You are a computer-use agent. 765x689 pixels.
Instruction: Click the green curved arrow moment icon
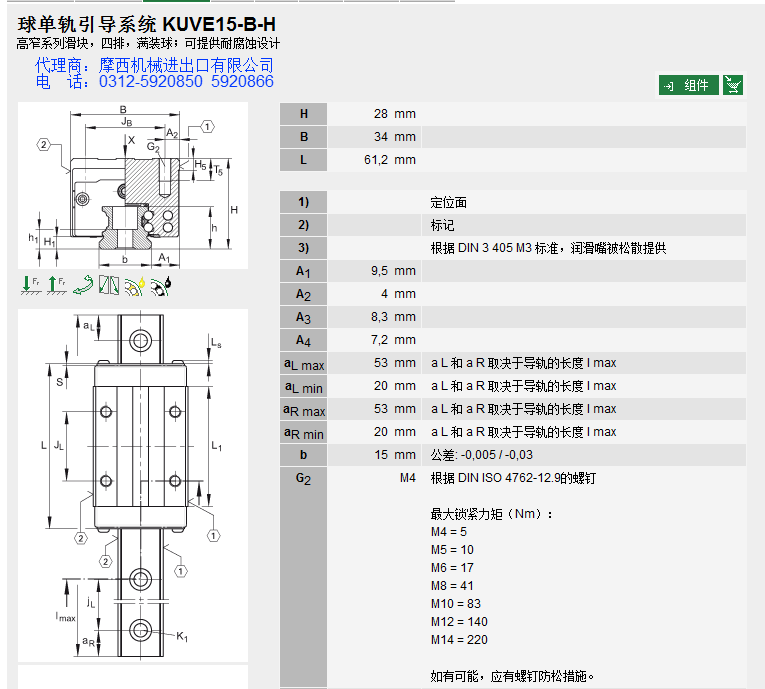pos(83,285)
